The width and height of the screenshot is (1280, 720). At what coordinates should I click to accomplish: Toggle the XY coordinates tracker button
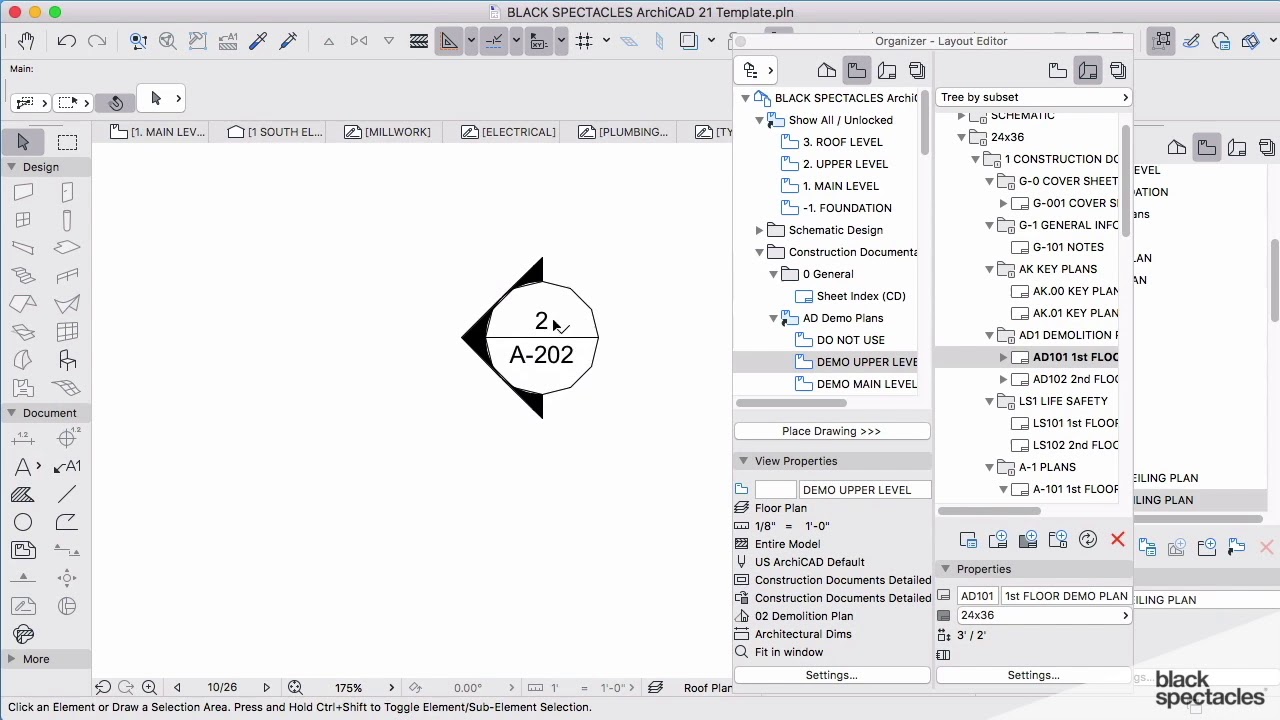click(539, 41)
